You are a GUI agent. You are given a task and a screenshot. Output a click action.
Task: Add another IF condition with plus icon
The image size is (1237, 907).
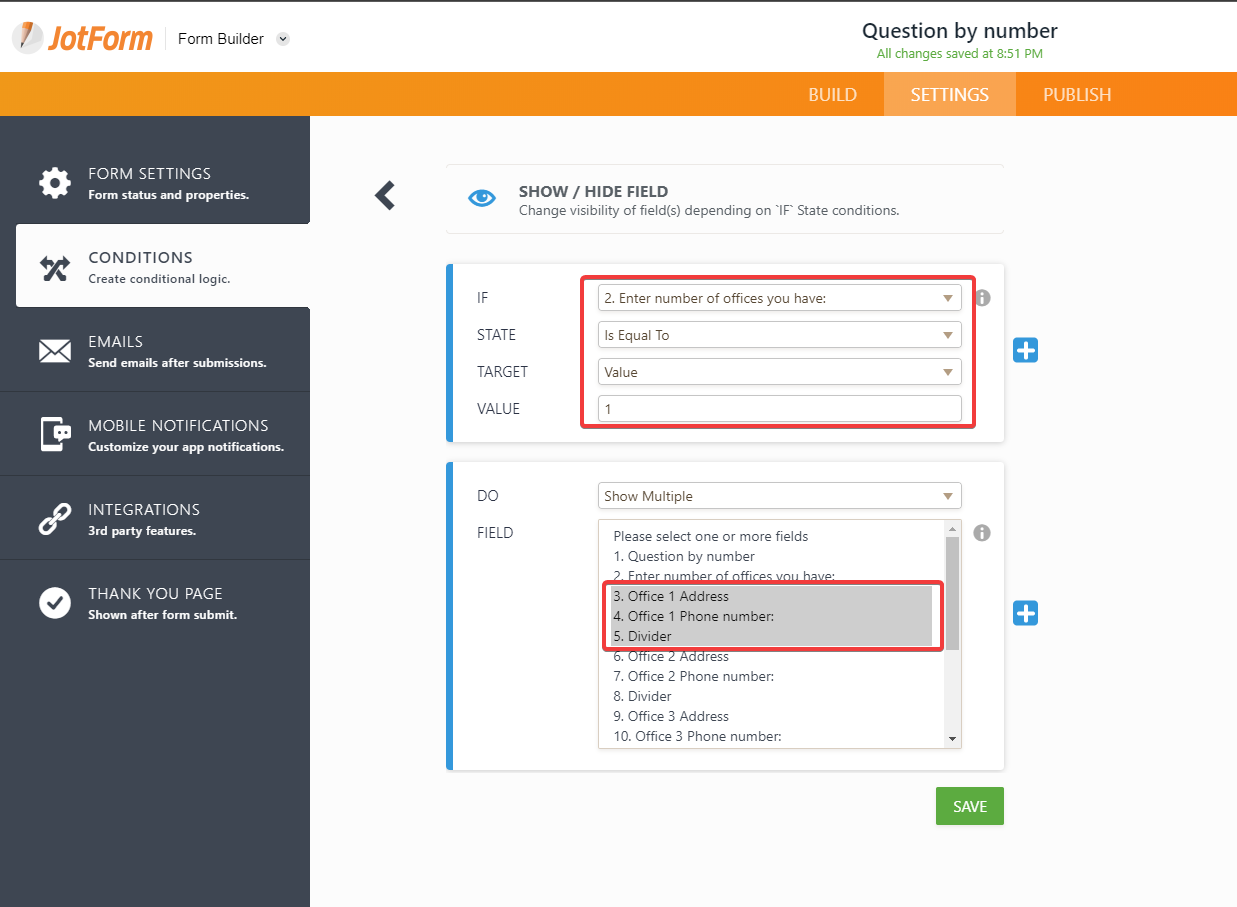[1025, 350]
